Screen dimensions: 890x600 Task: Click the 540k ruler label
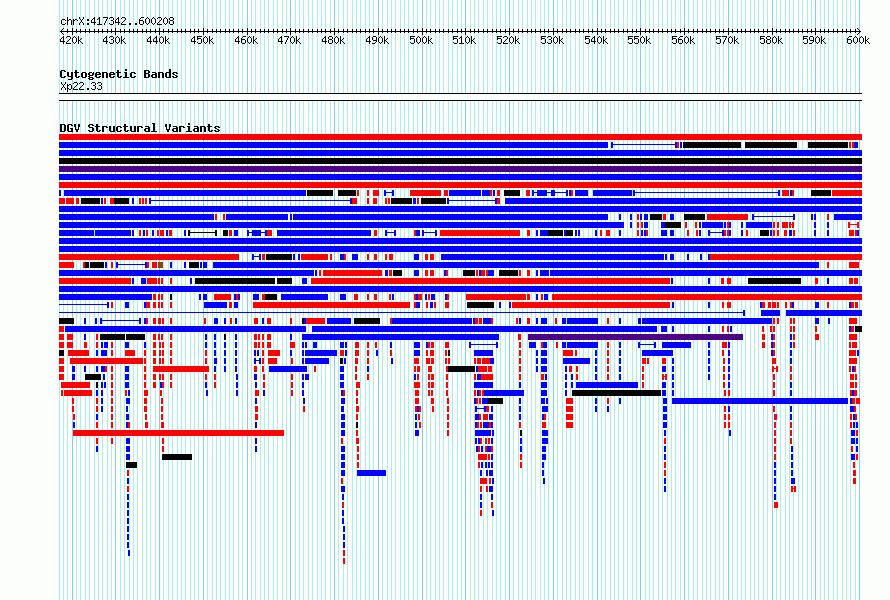click(x=595, y=40)
